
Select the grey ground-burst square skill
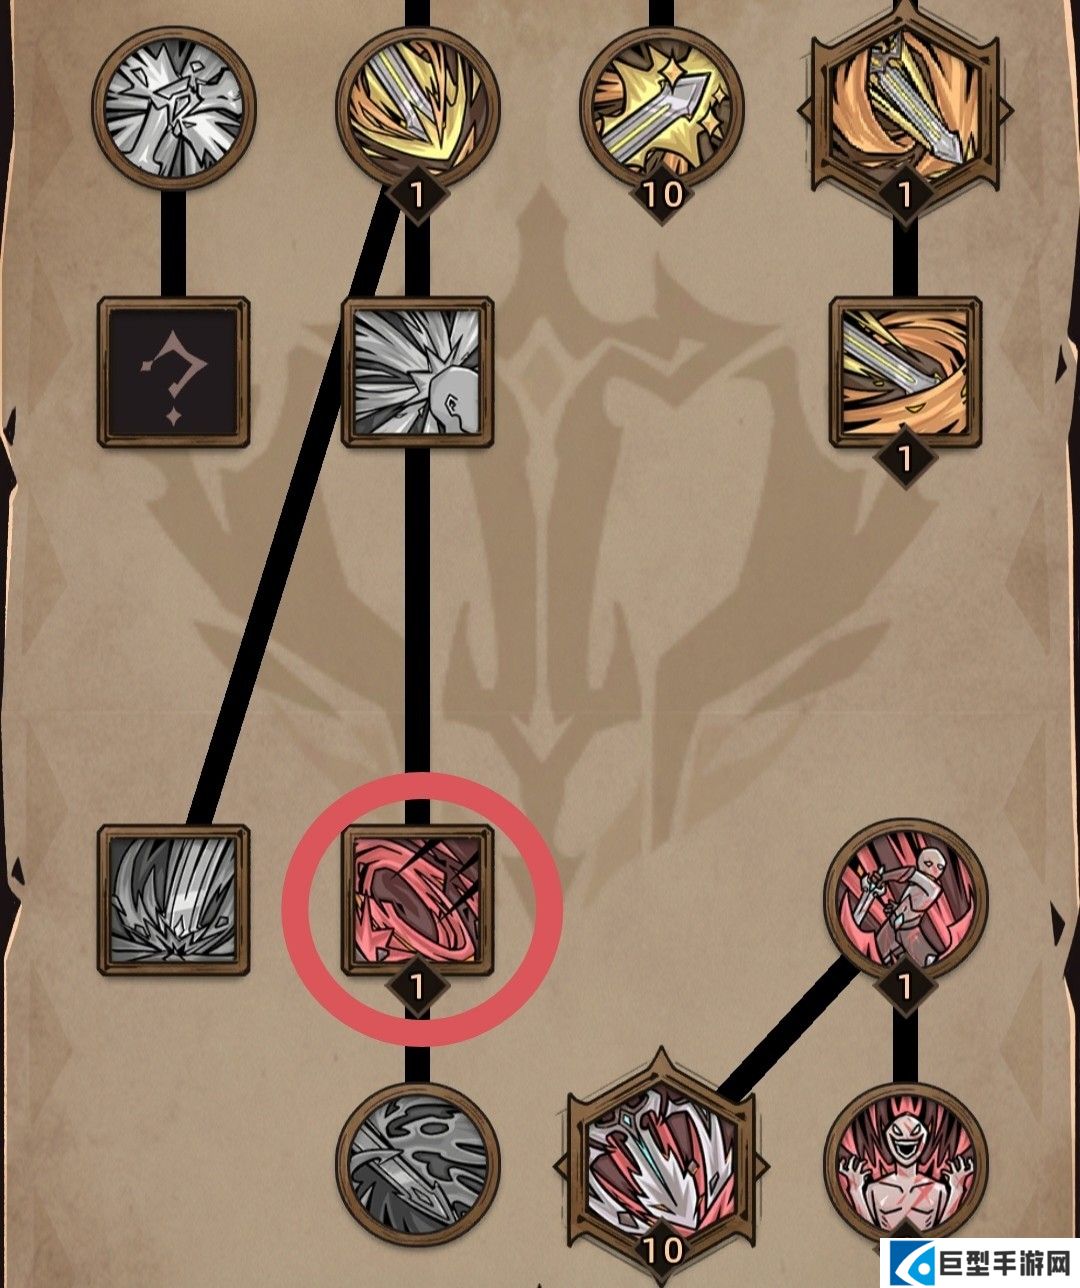click(173, 900)
